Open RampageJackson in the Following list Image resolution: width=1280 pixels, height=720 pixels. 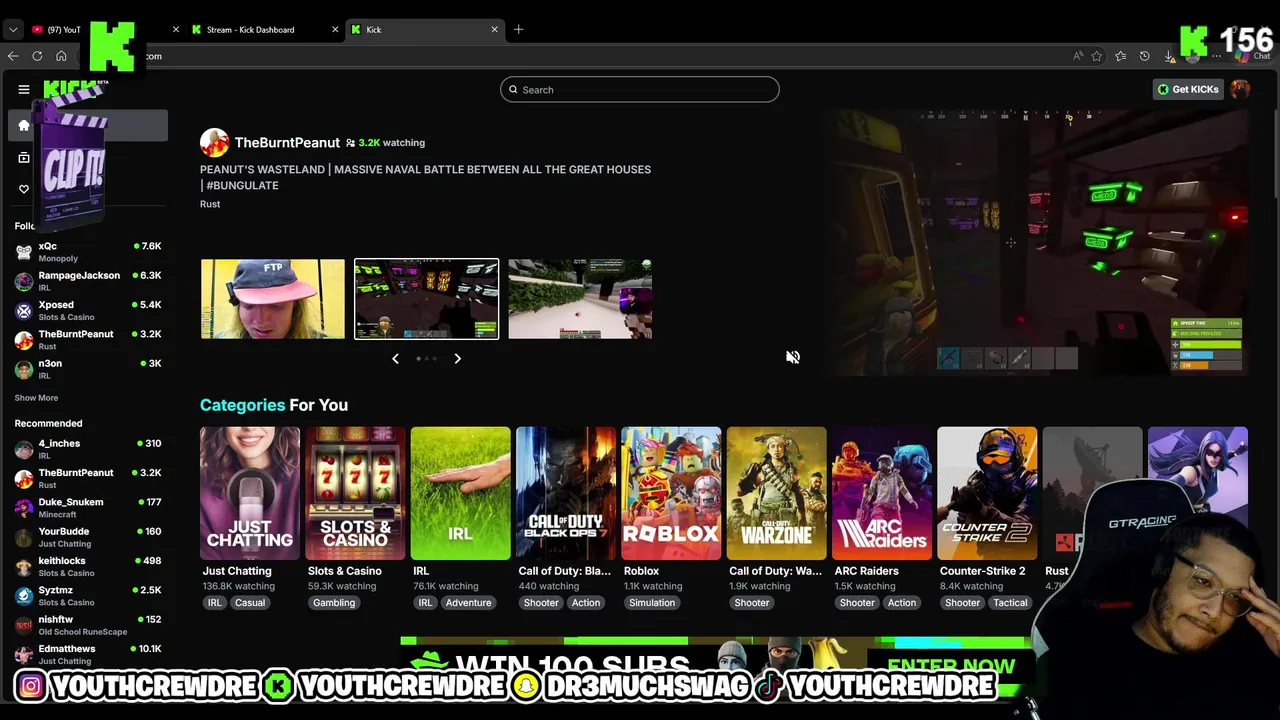(88, 281)
